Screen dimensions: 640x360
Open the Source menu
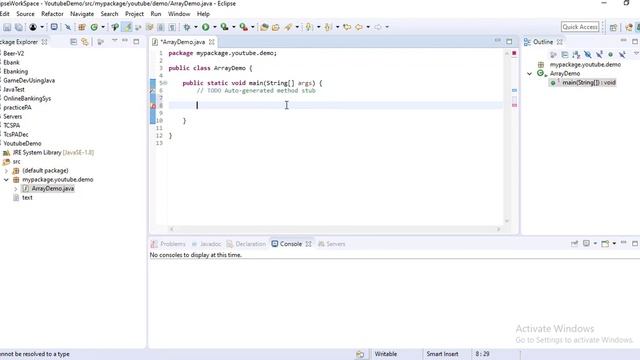25,14
